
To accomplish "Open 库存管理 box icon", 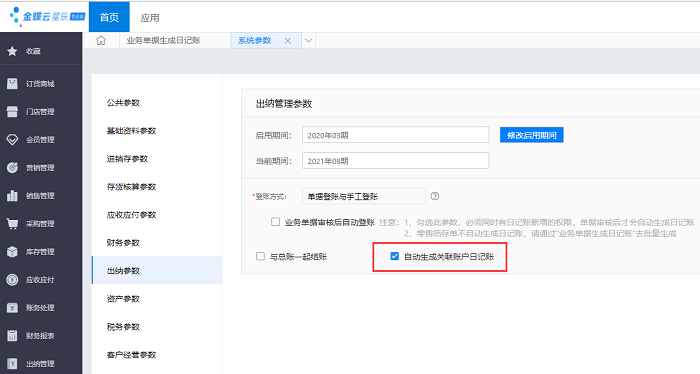I will (12, 252).
